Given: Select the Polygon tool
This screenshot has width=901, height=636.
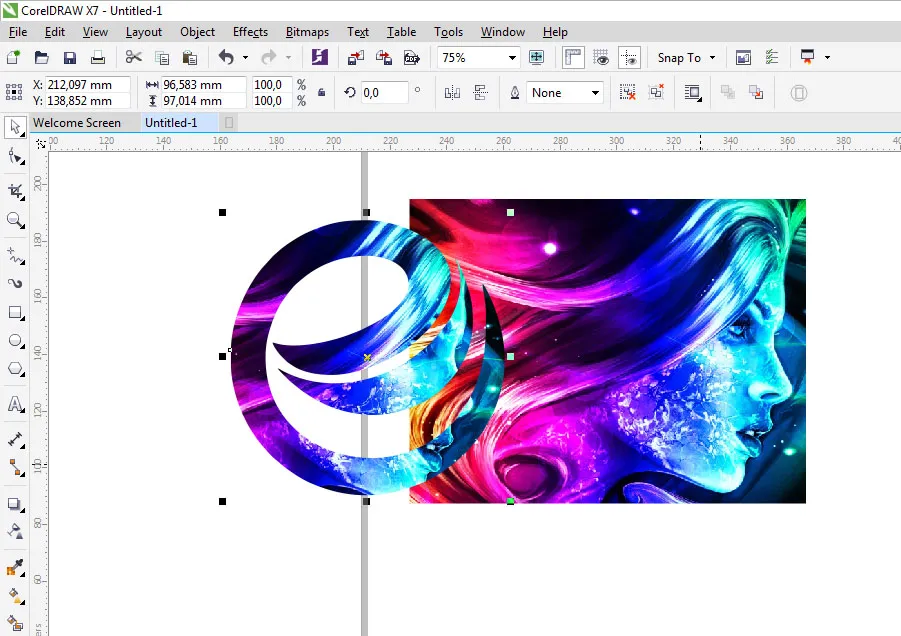Looking at the screenshot, I should pos(15,369).
